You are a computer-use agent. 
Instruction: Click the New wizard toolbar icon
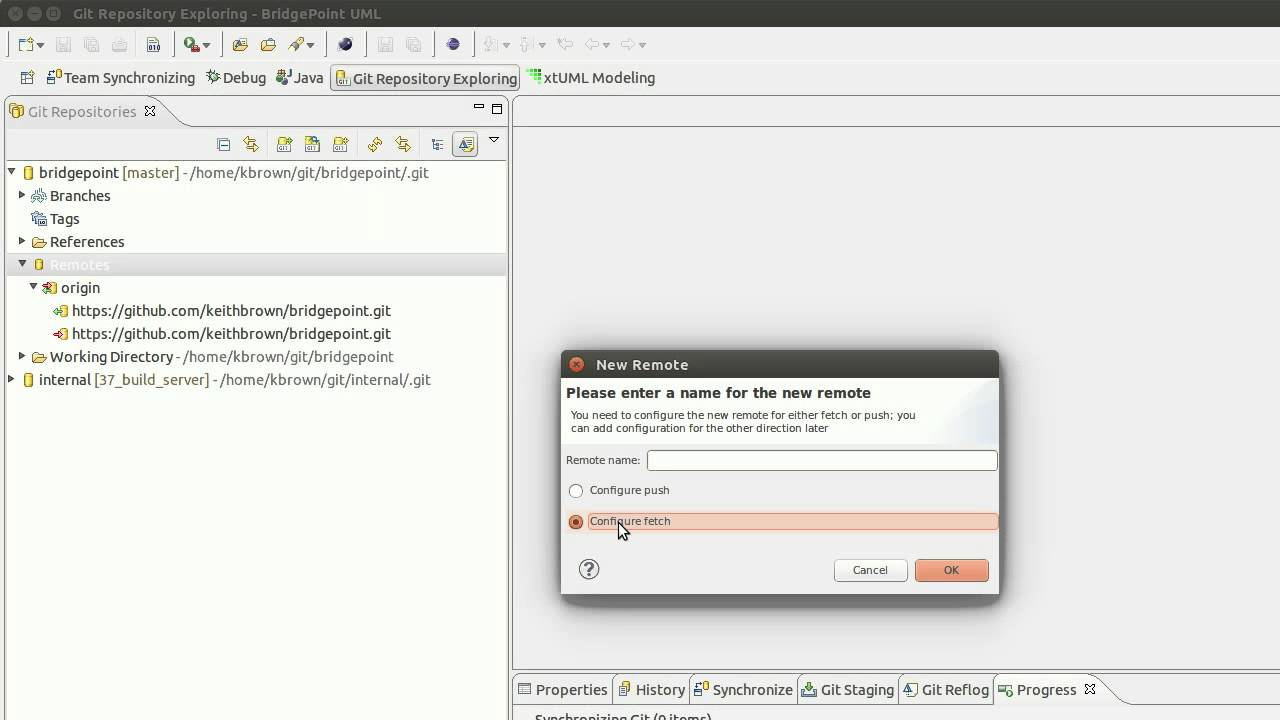(26, 44)
